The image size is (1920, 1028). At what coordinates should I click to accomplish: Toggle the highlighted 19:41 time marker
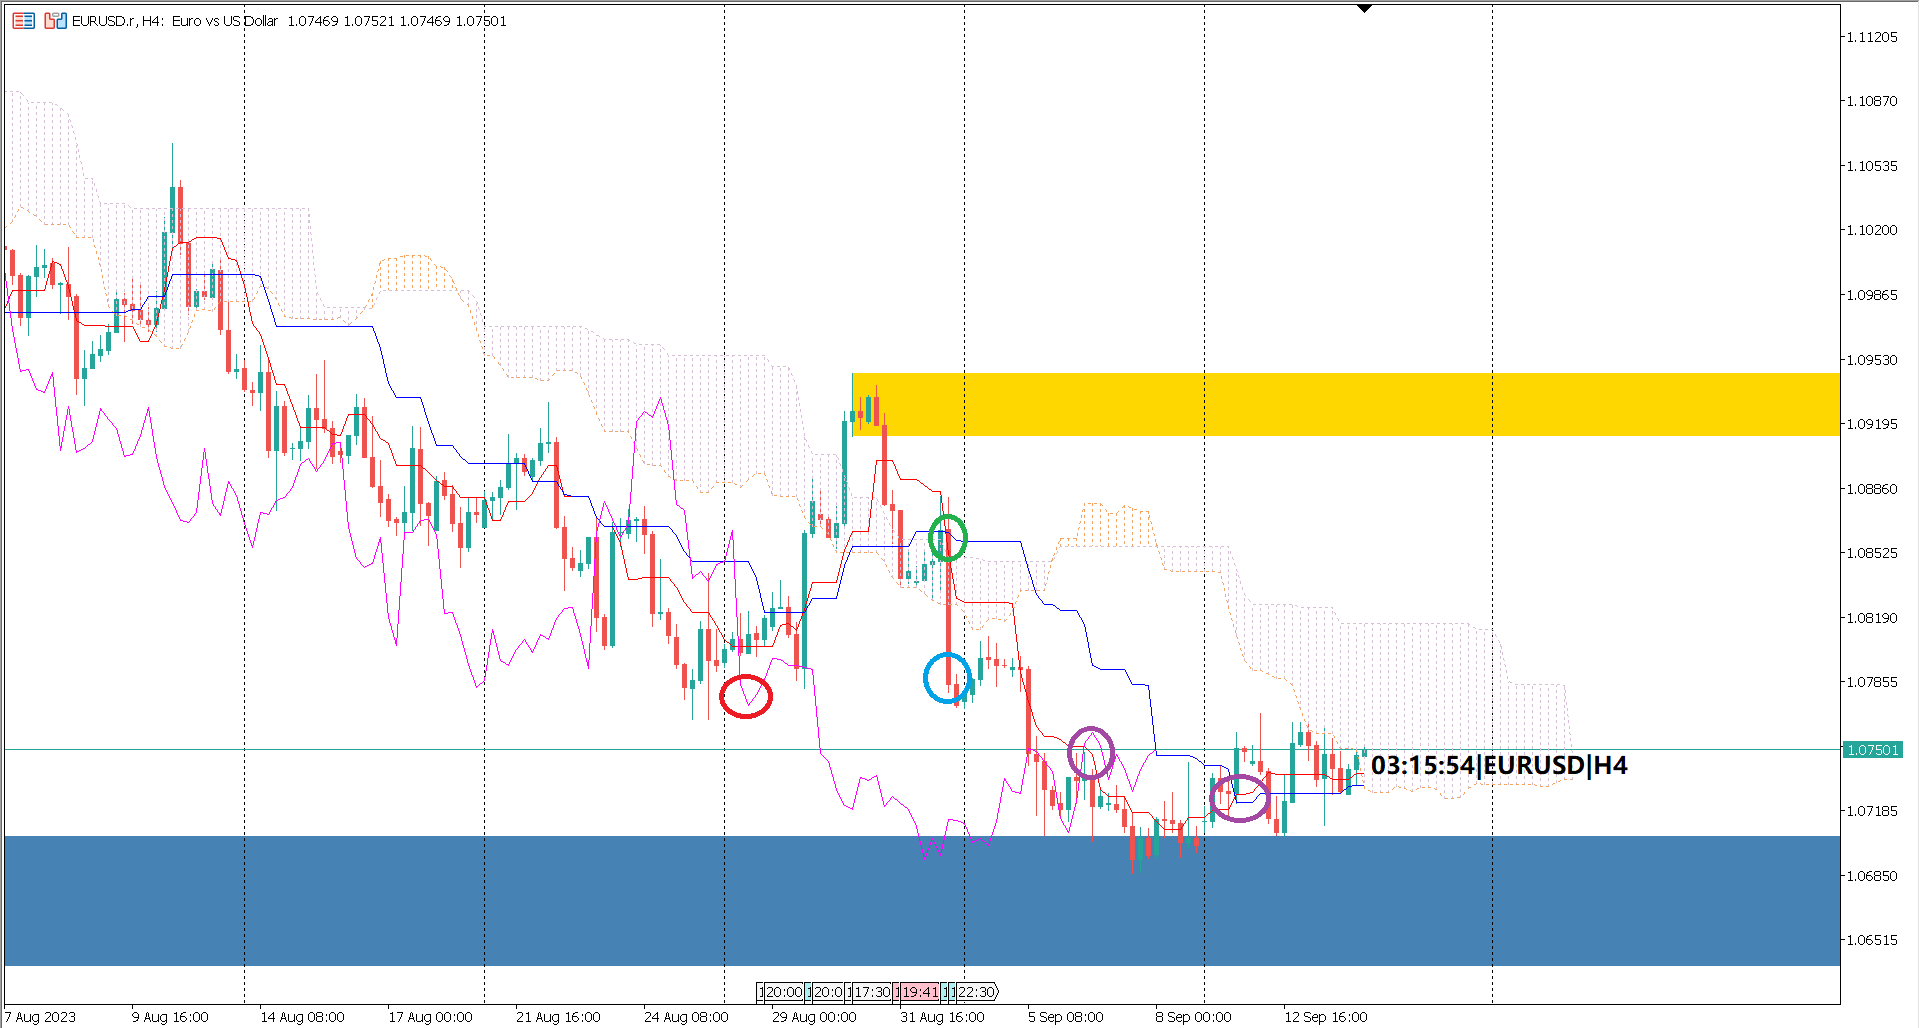[919, 992]
